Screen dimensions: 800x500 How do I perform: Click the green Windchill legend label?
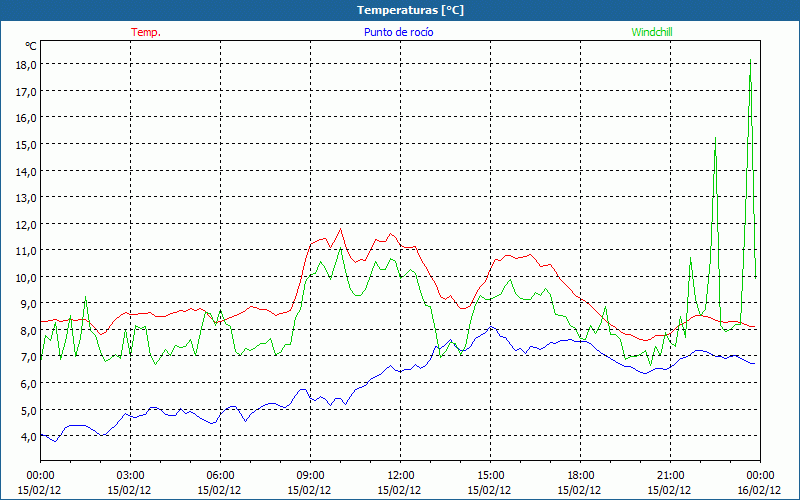[652, 32]
